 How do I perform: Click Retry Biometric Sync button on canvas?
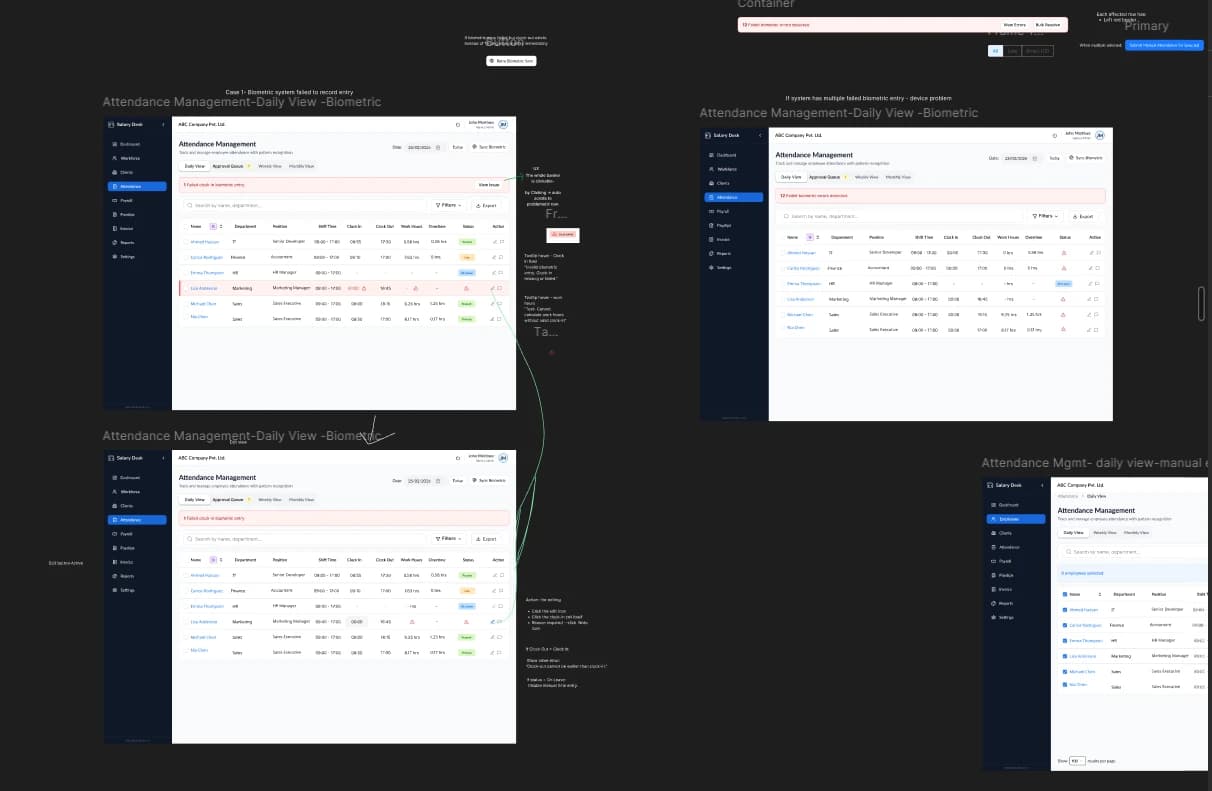click(x=511, y=61)
